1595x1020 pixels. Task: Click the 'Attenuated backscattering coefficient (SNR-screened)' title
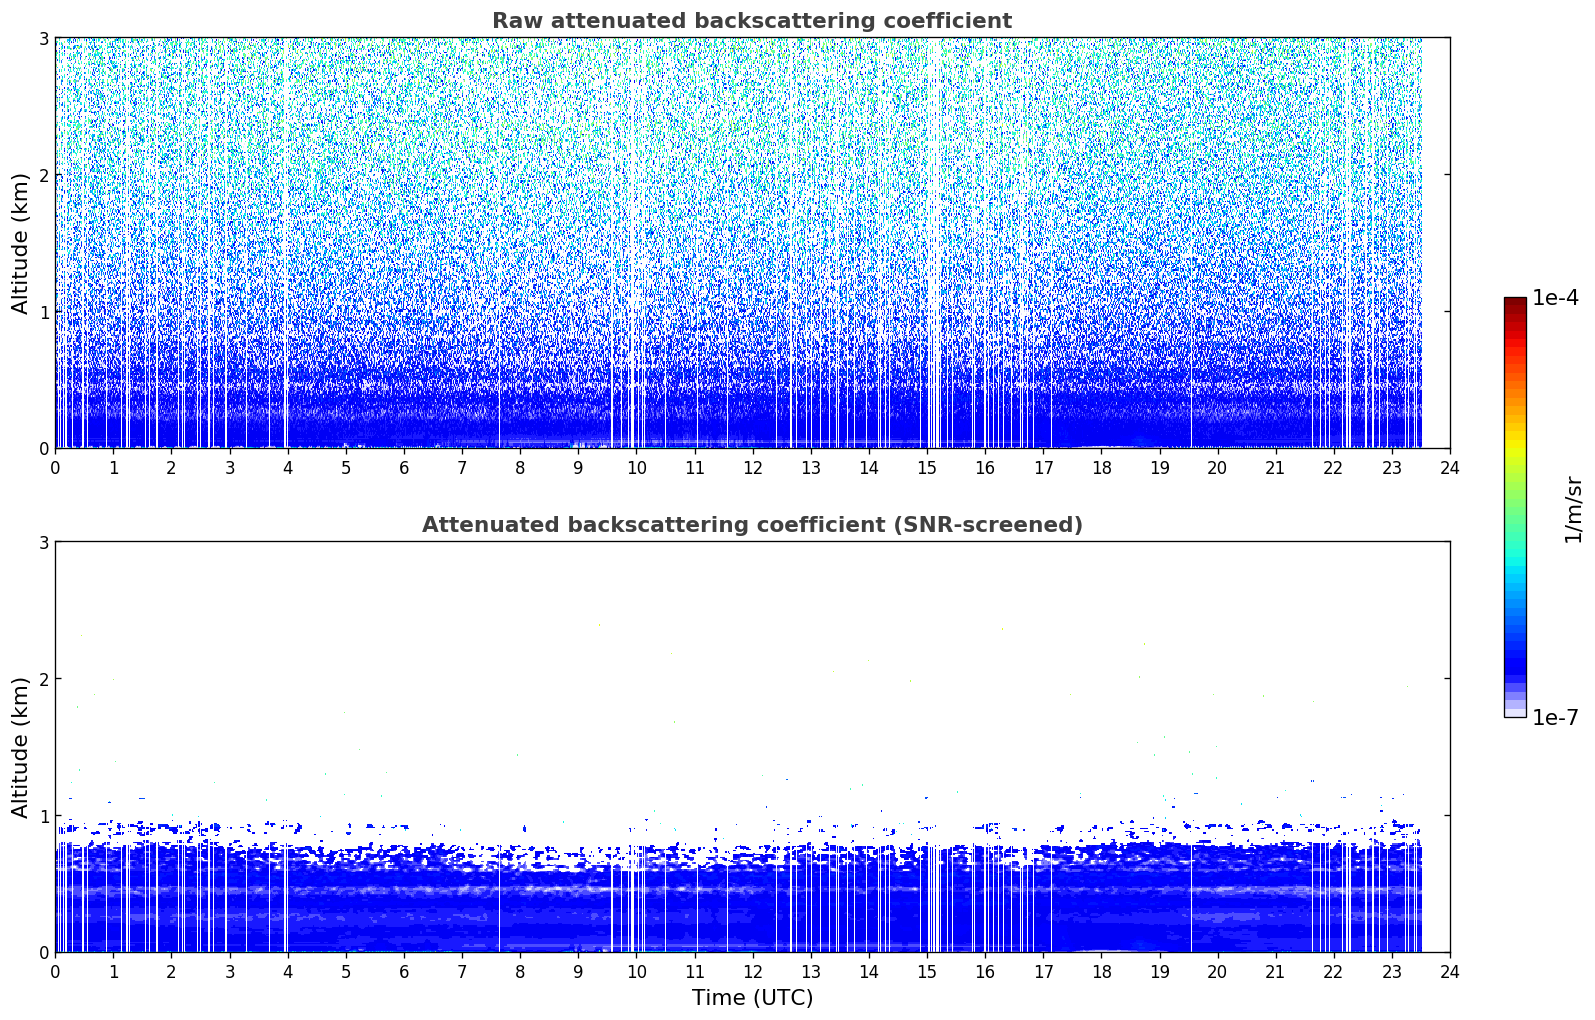click(751, 525)
